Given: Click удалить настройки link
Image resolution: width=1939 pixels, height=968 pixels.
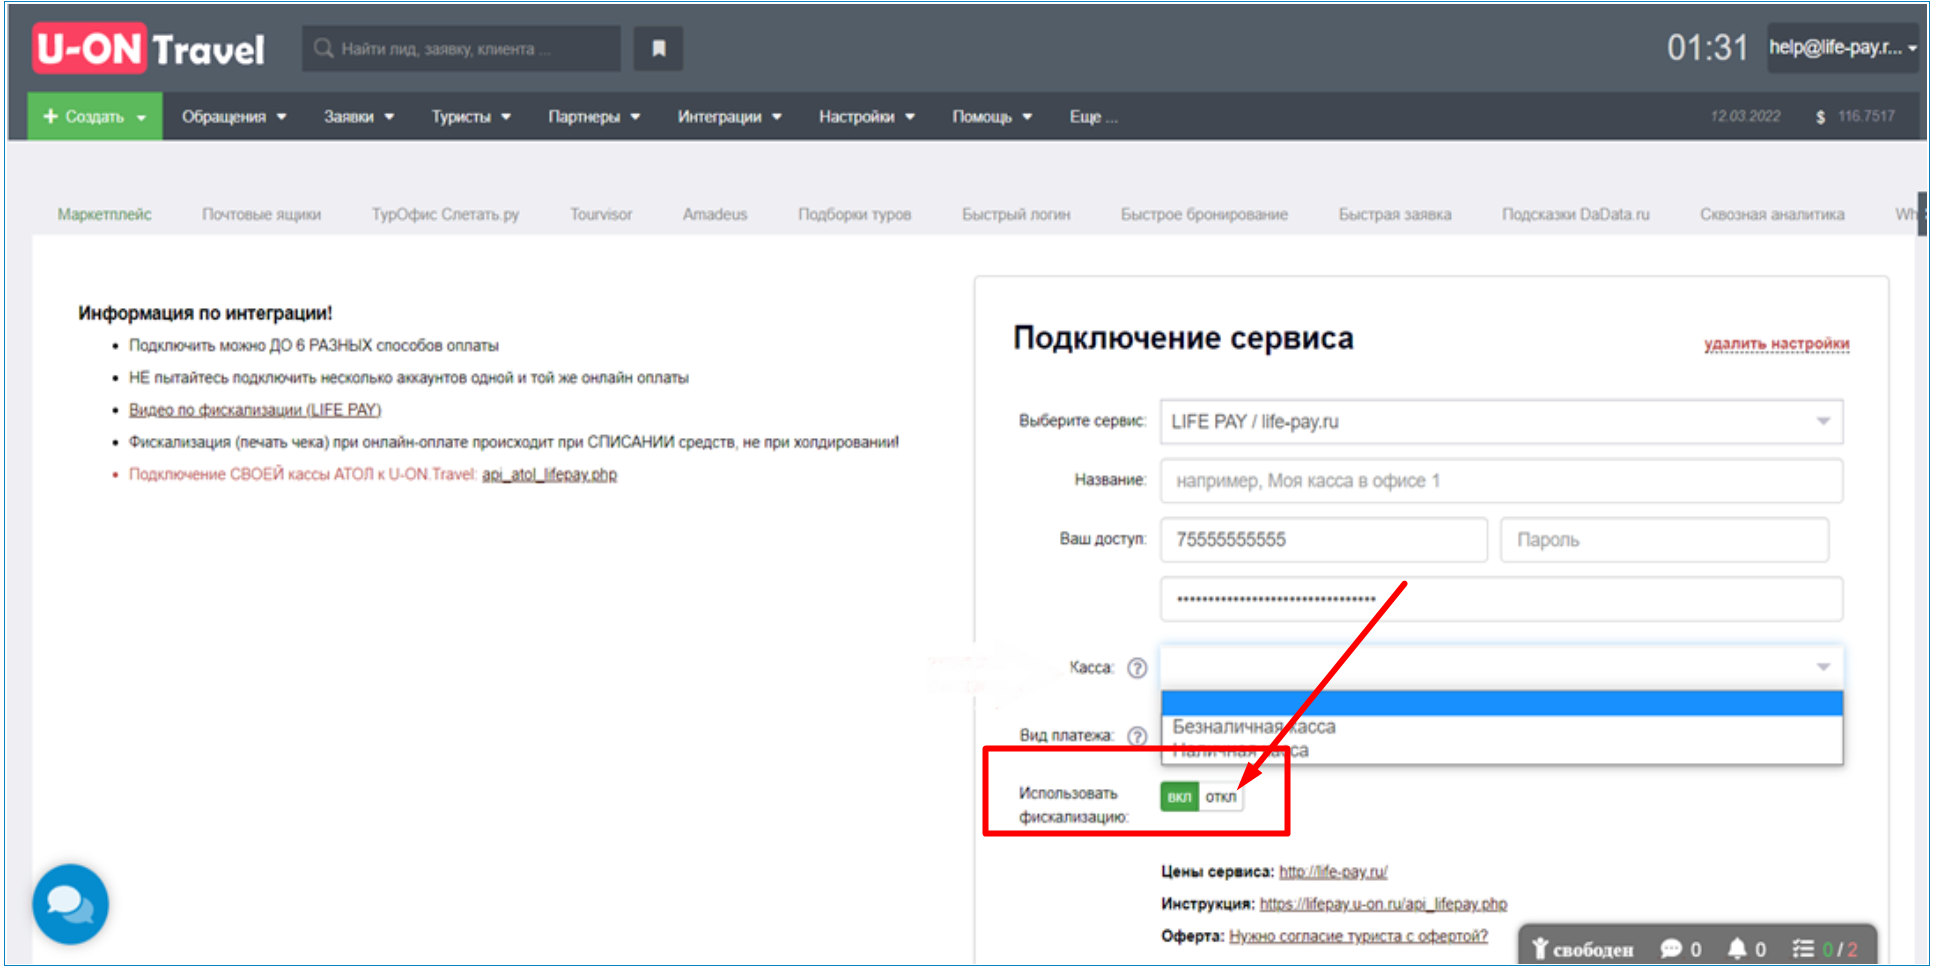Looking at the screenshot, I should (1777, 344).
